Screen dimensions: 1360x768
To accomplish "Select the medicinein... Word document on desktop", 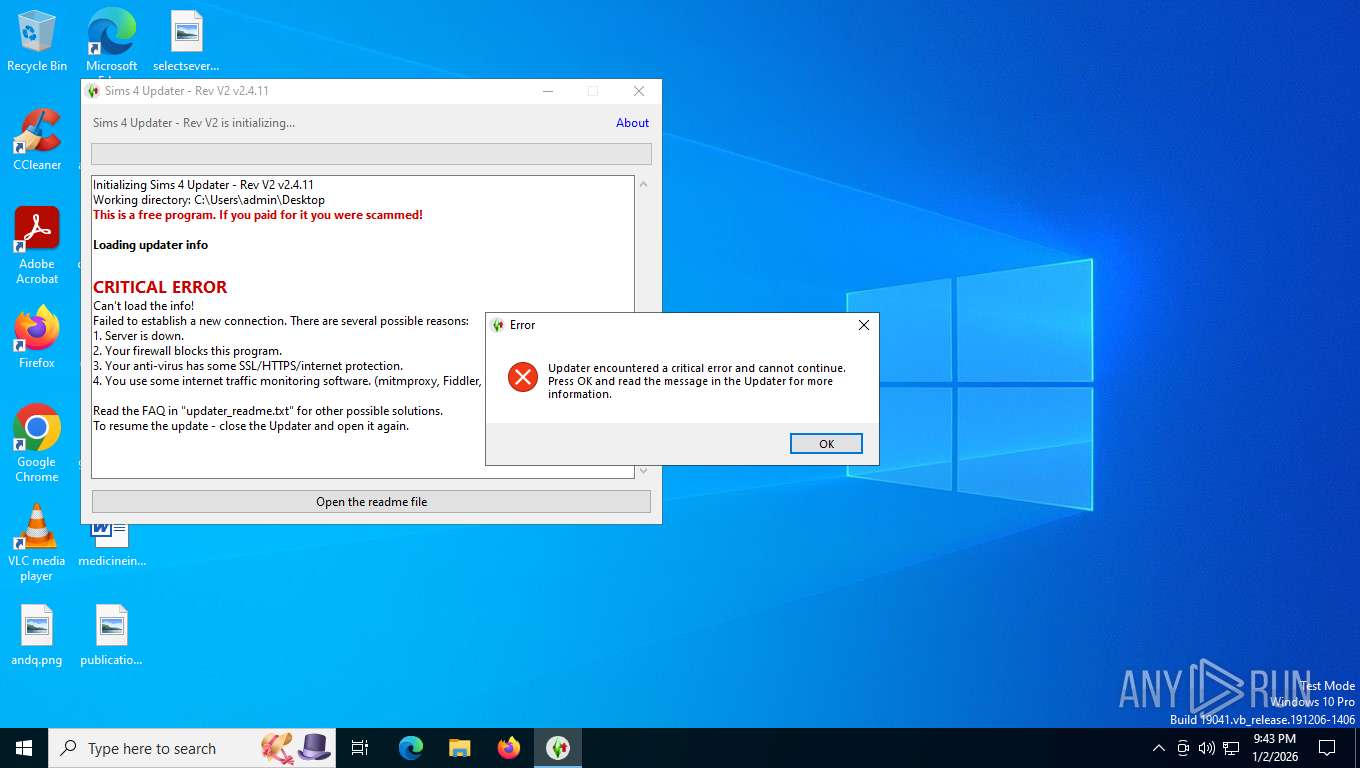I will click(x=111, y=543).
